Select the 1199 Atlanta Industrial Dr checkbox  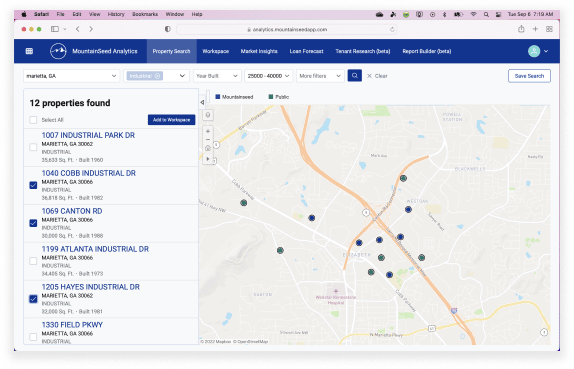(33, 261)
